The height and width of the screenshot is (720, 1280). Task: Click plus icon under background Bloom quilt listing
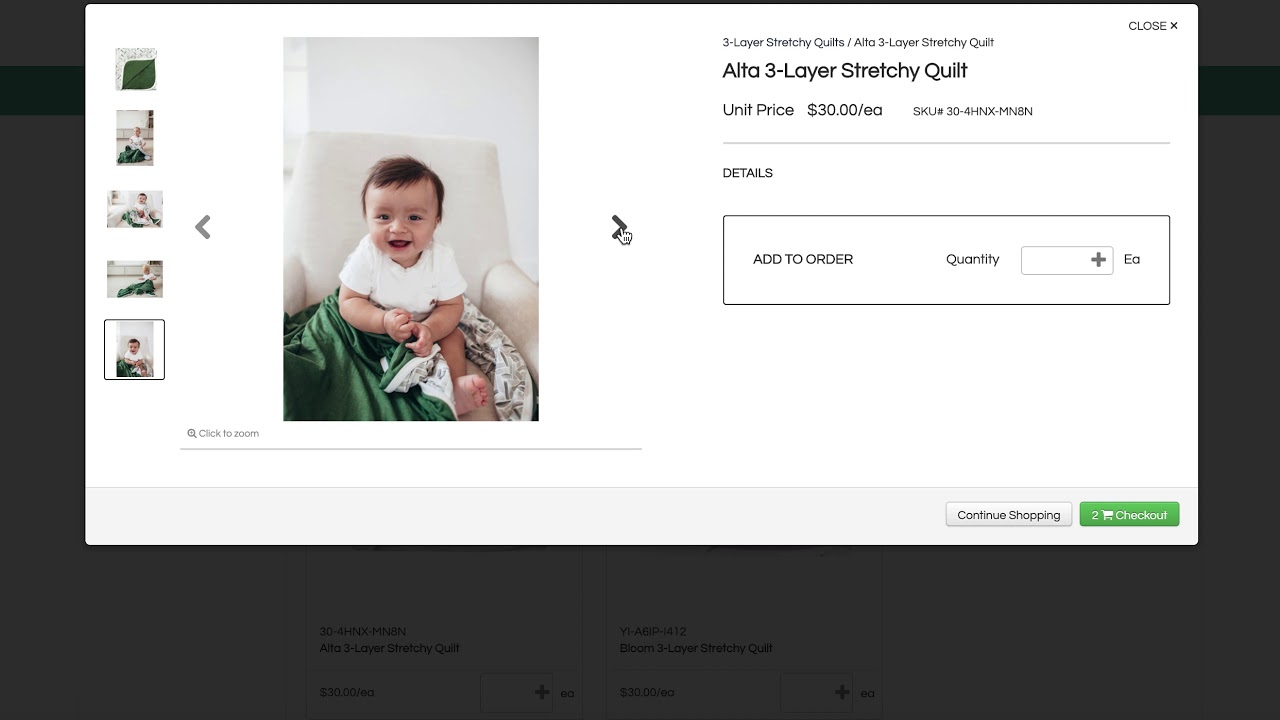point(842,692)
